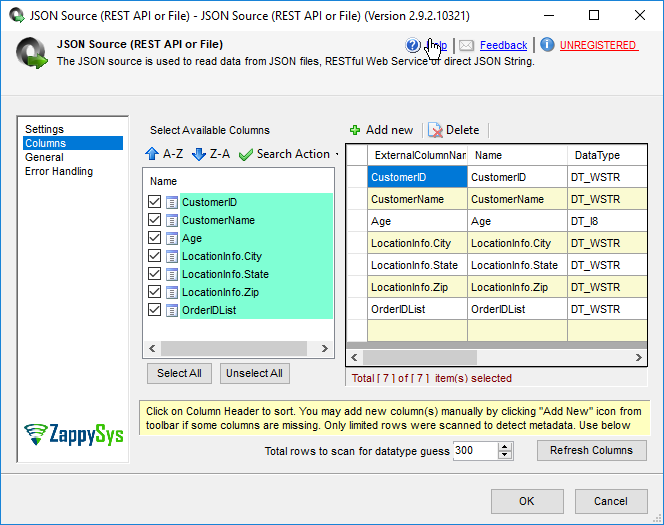Sort grid by Name column header
Screen dimensions: 664x525
coord(517,155)
